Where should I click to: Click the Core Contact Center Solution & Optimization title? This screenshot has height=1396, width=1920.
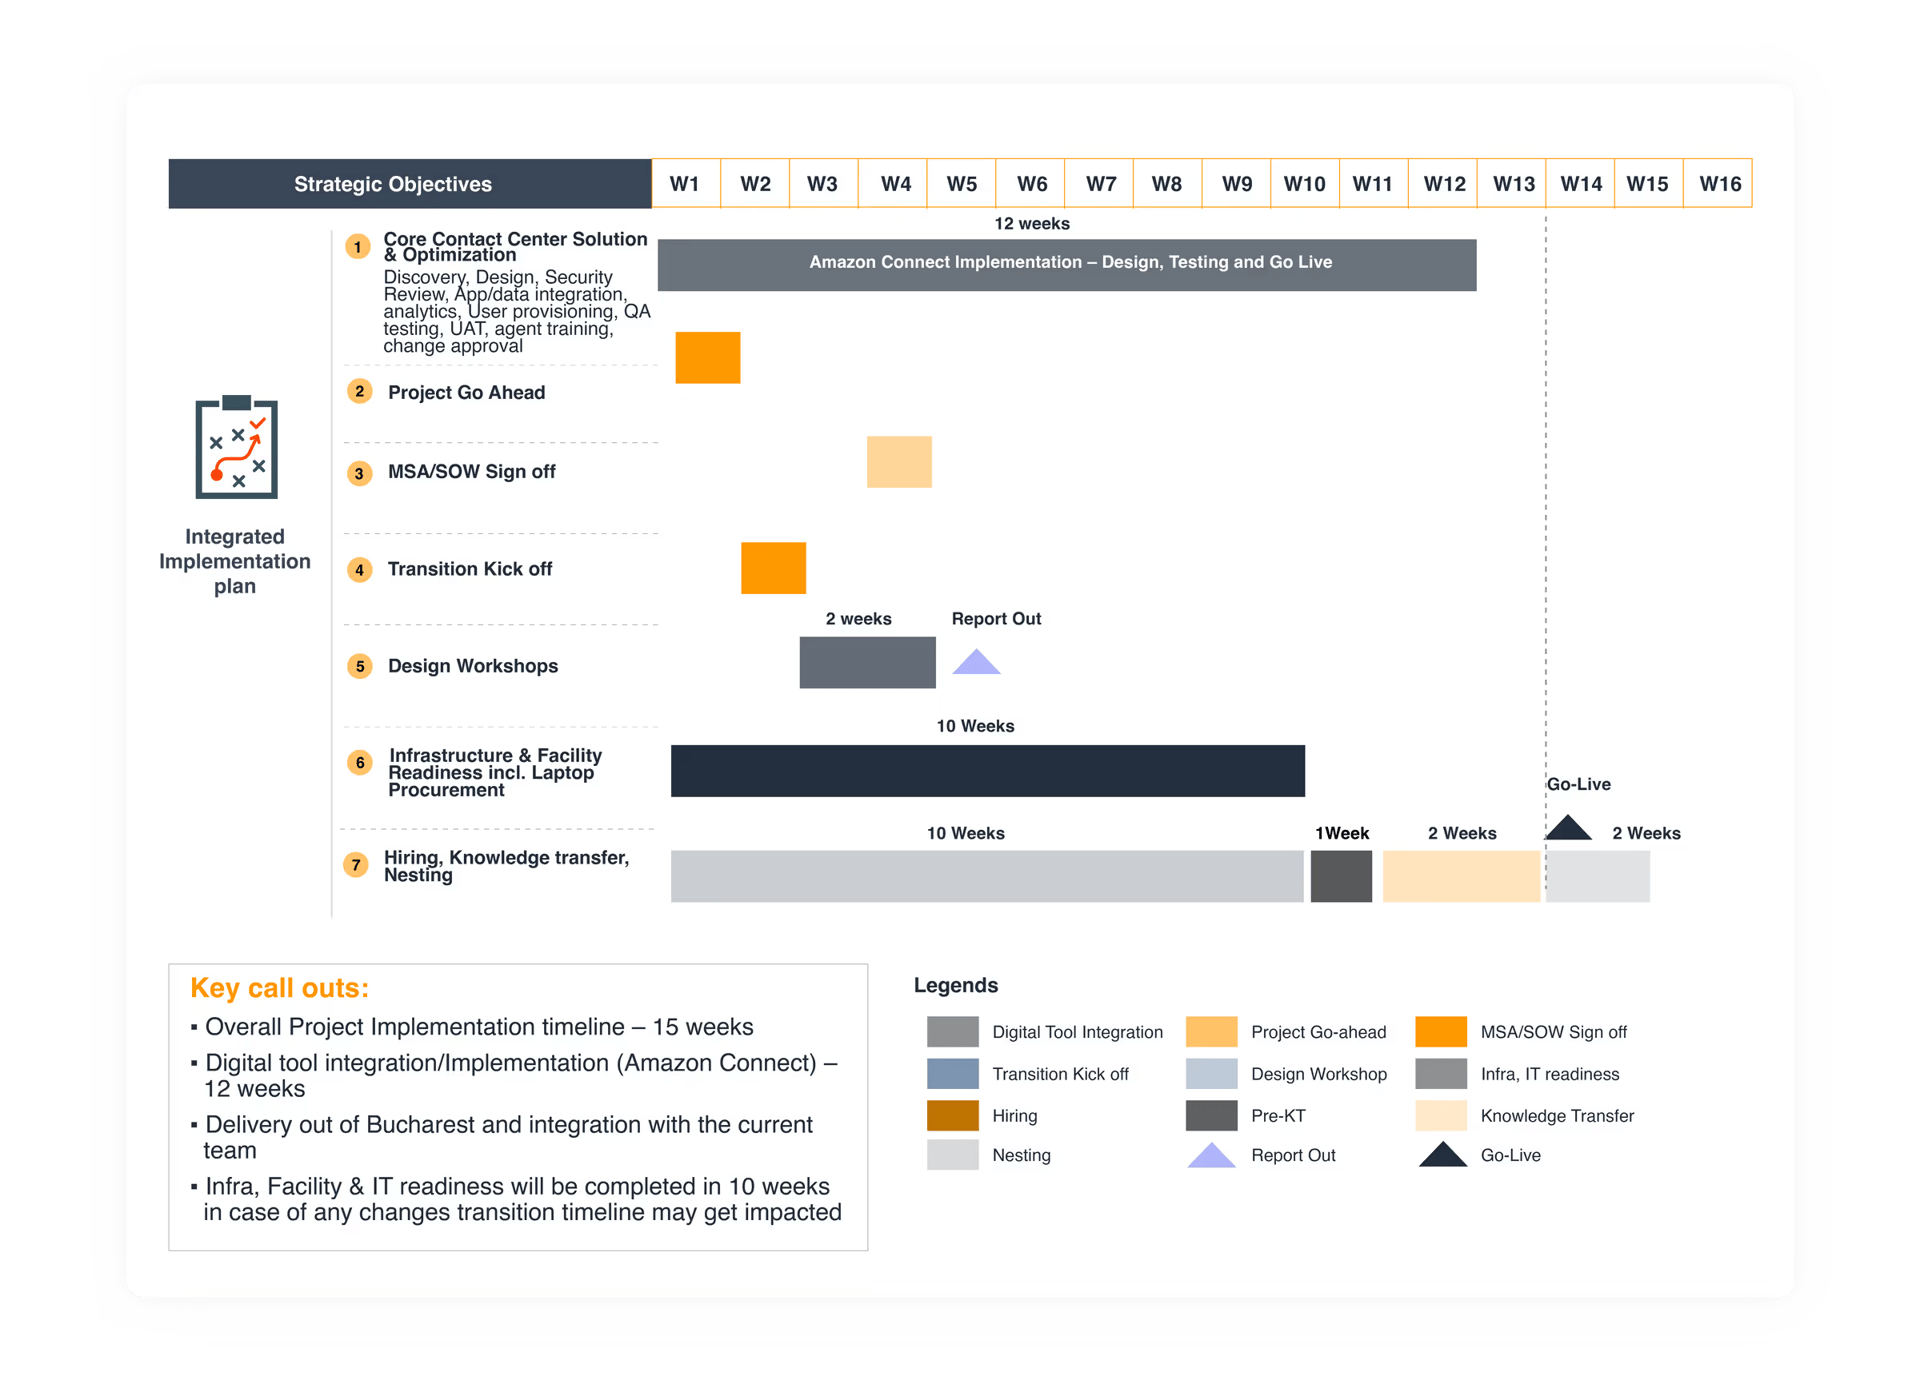[515, 247]
